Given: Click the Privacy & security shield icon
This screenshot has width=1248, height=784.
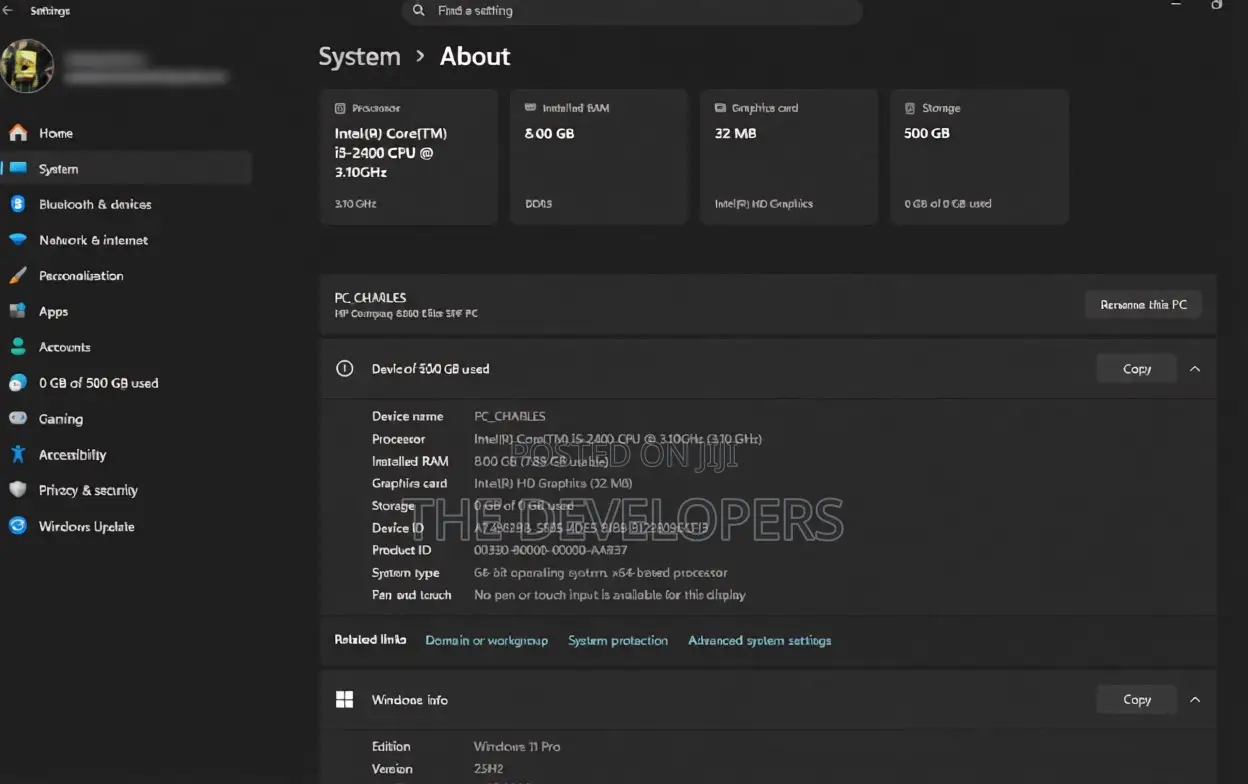Looking at the screenshot, I should 18,490.
